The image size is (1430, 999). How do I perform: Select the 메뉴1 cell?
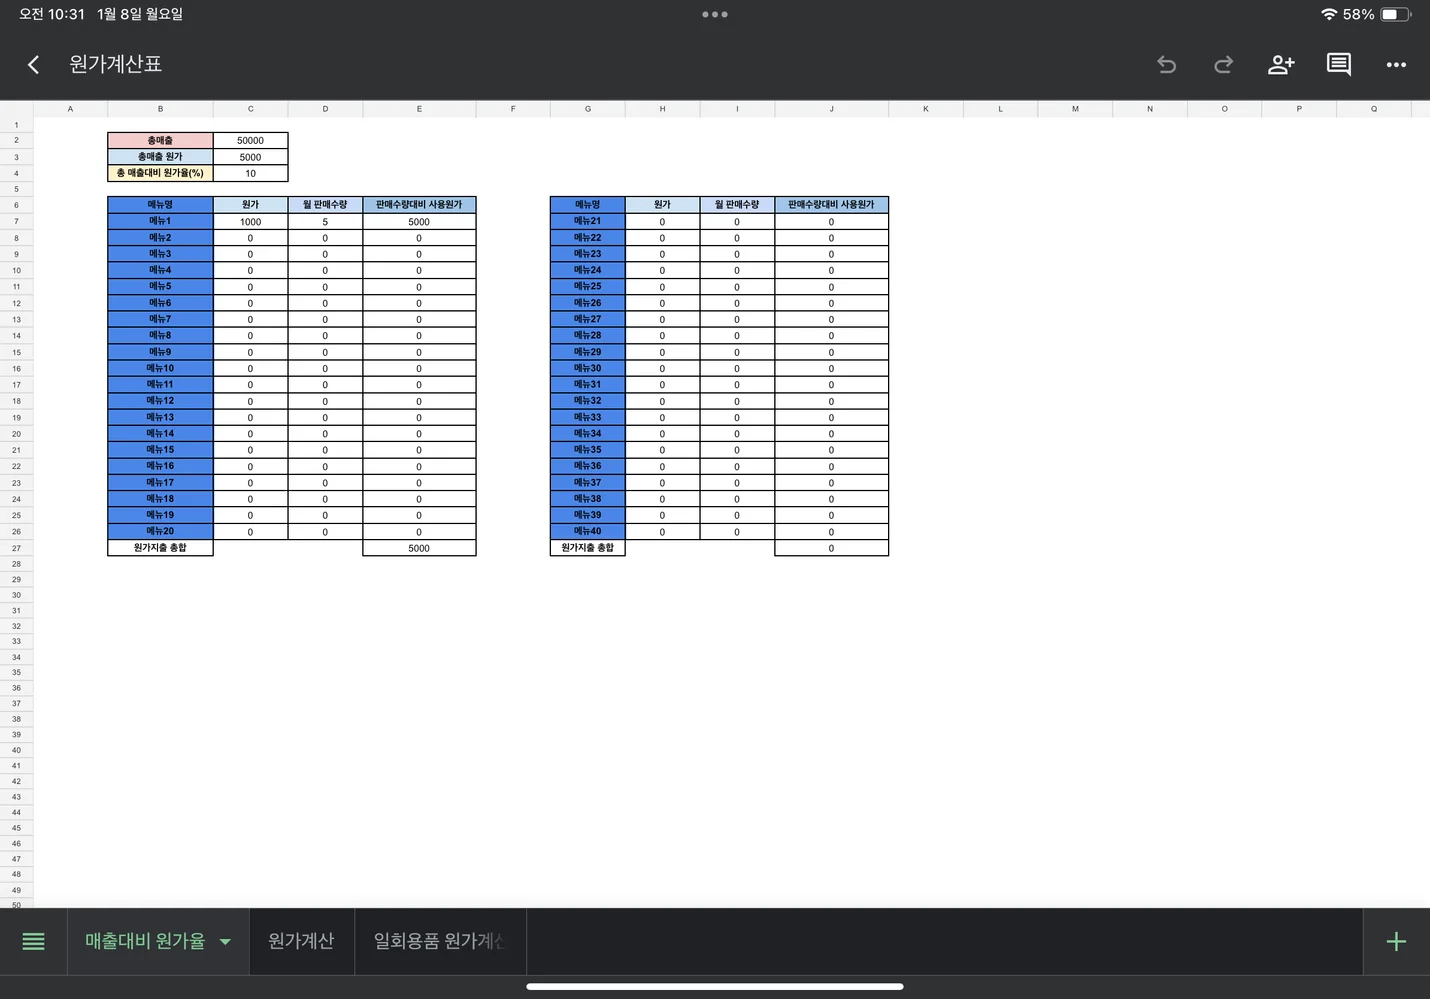160,221
